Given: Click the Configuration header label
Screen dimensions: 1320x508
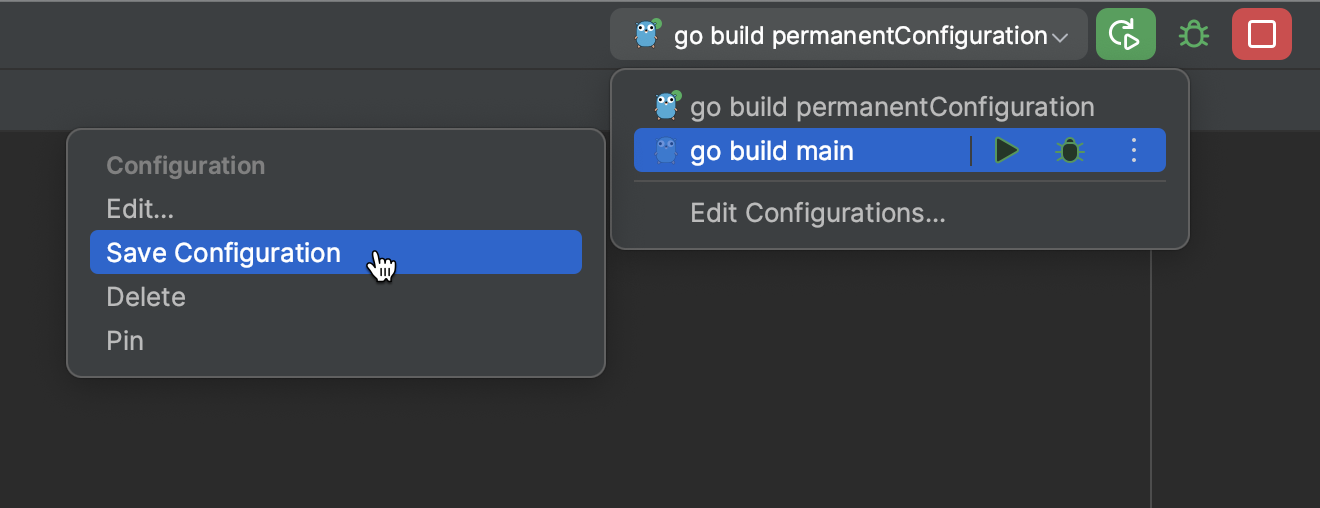Looking at the screenshot, I should 185,166.
